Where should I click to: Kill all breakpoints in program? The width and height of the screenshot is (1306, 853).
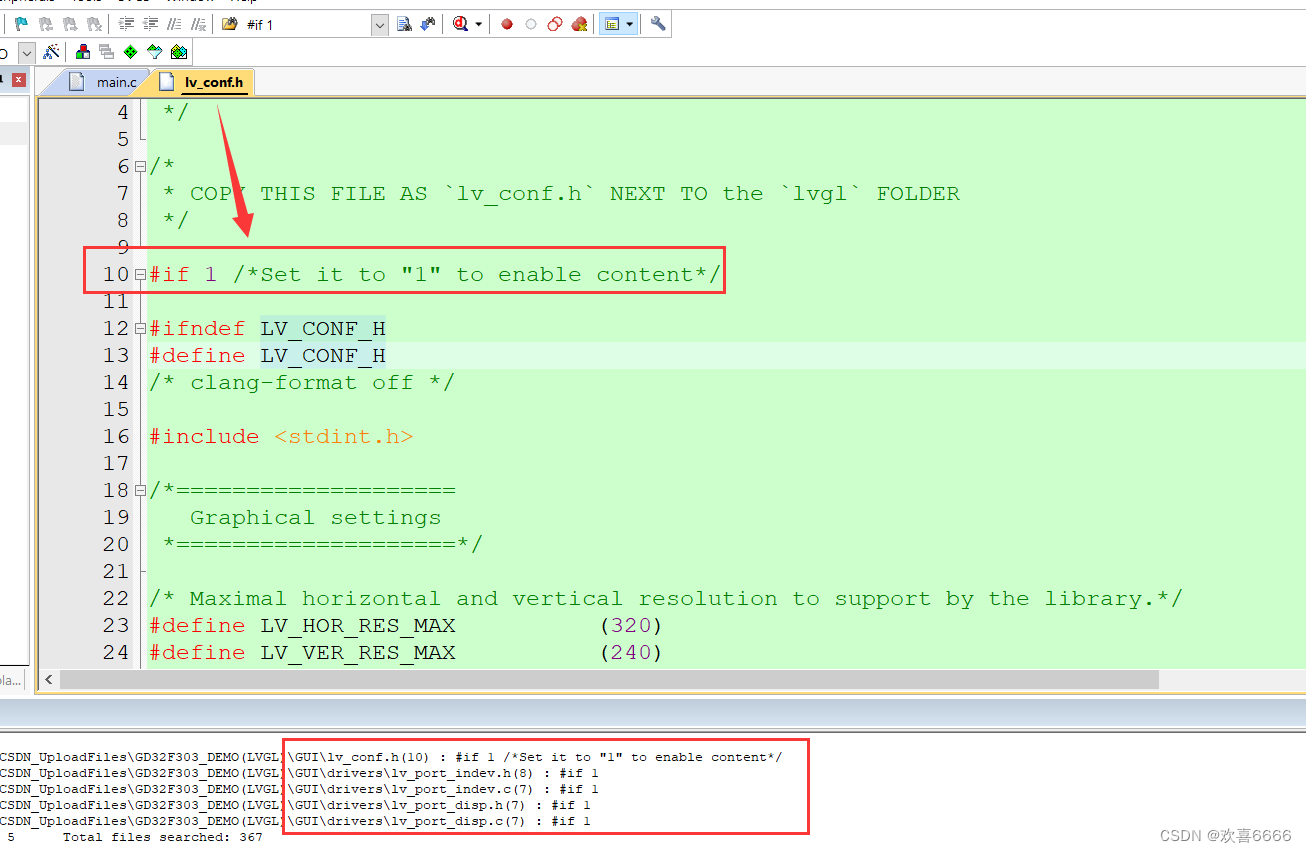coord(581,23)
